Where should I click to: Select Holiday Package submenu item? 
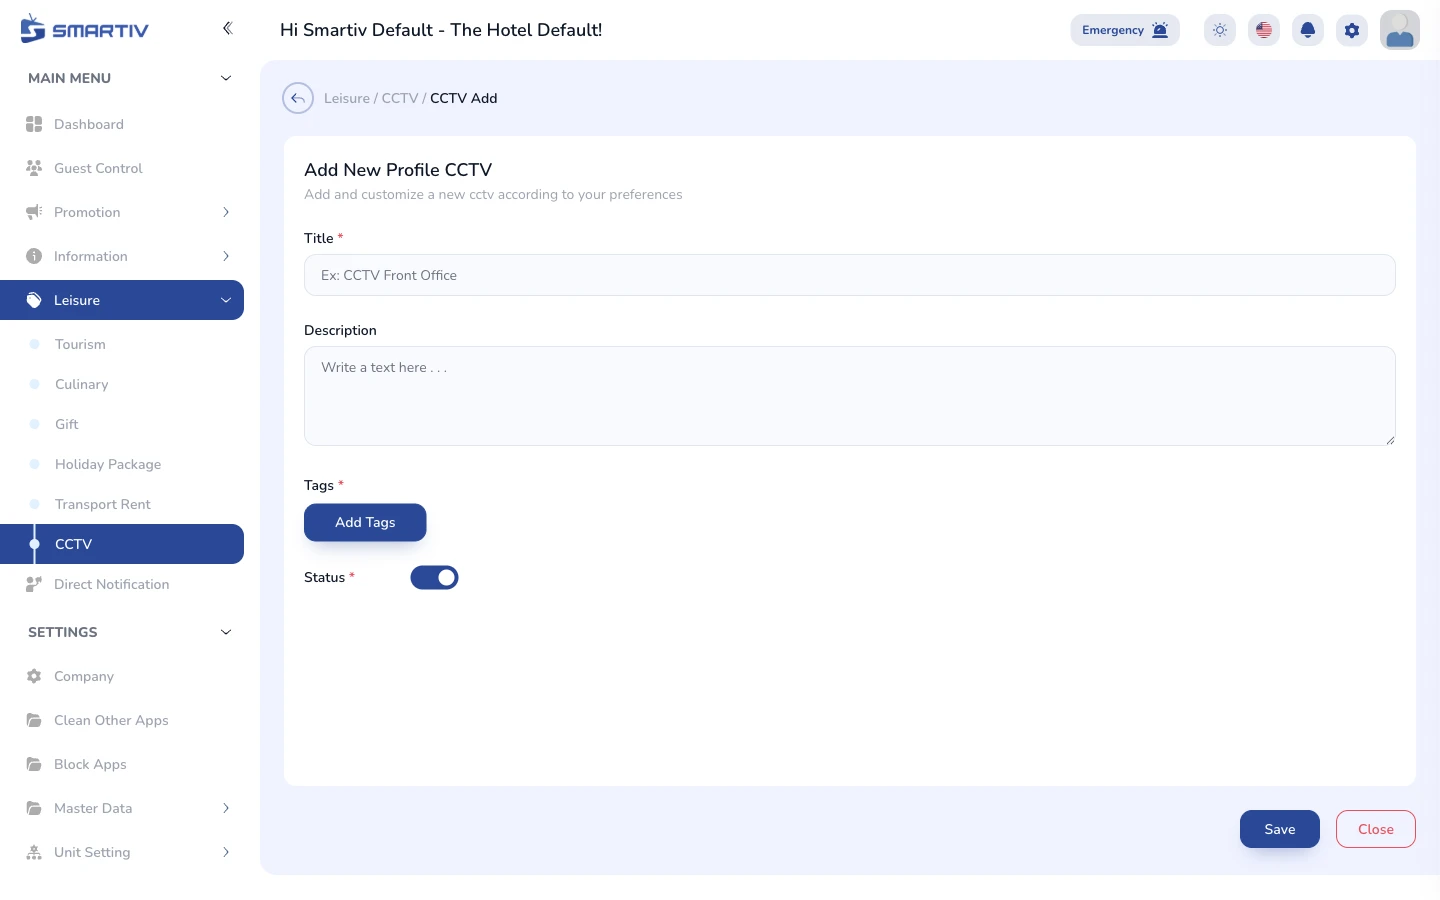(122, 464)
